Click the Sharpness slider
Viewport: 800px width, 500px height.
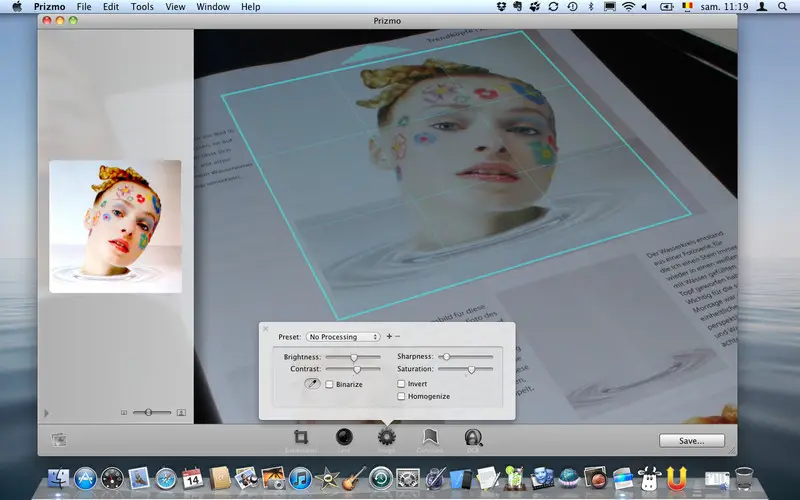[465, 357]
